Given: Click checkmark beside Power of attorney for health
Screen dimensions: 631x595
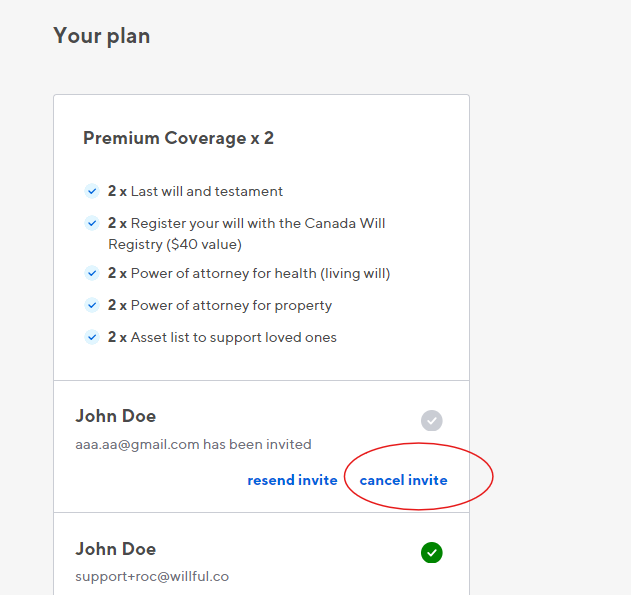Looking at the screenshot, I should pyautogui.click(x=92, y=273).
